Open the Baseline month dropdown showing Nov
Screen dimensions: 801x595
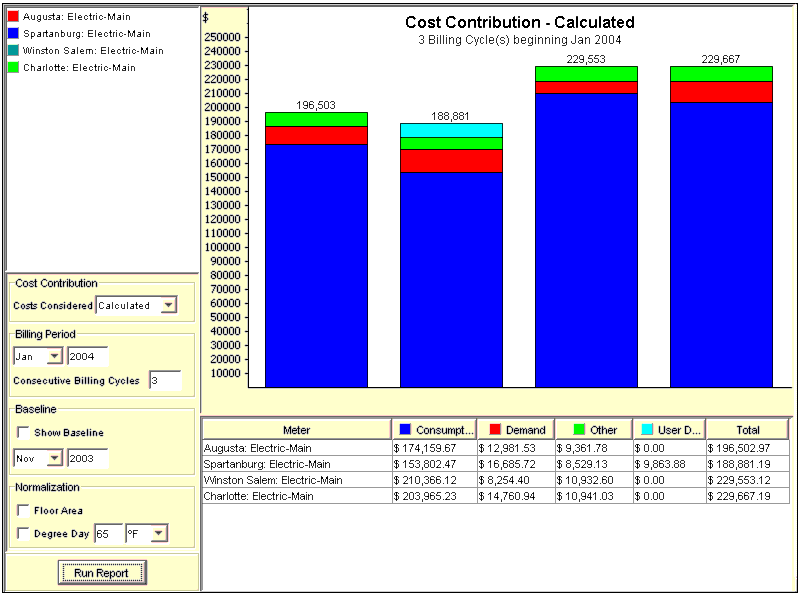coord(54,458)
